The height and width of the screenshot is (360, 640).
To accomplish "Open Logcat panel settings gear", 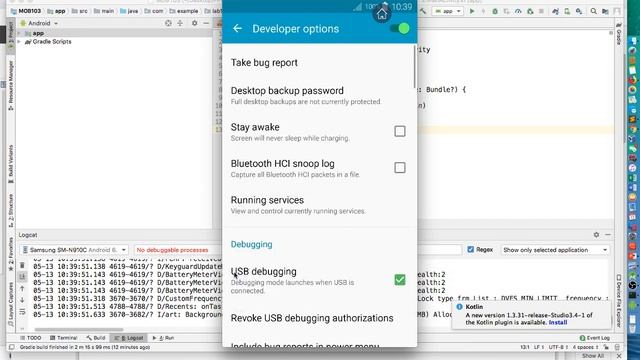I will [596, 235].
